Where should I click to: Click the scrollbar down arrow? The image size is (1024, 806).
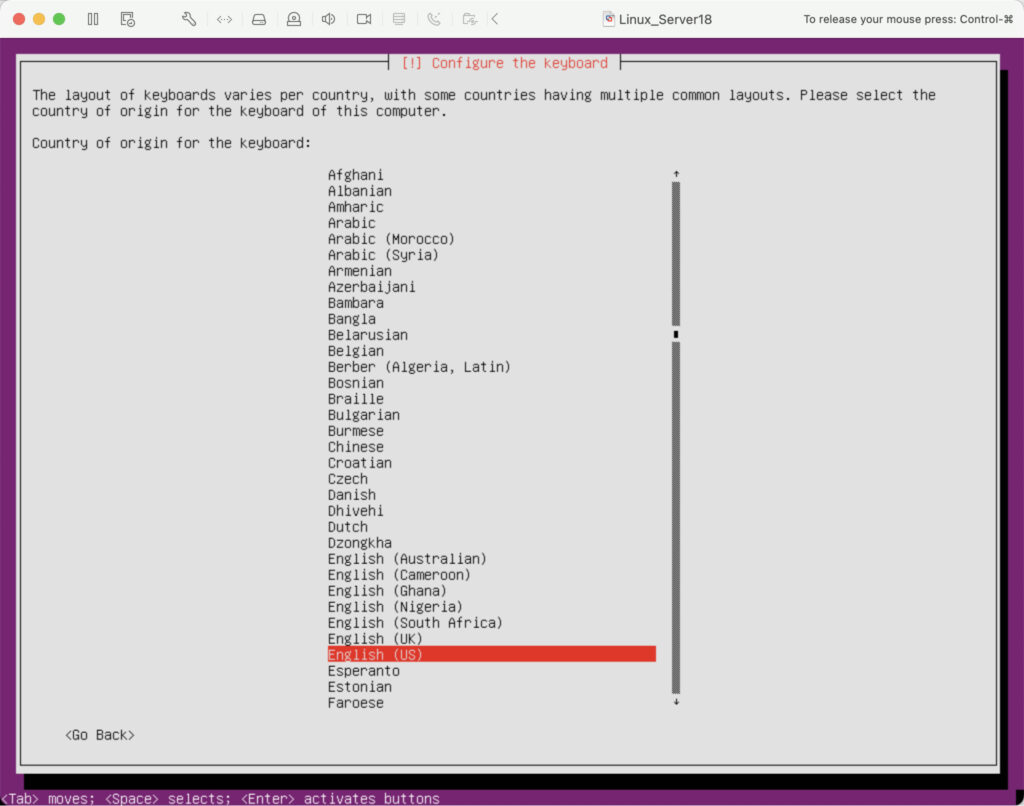[x=676, y=702]
